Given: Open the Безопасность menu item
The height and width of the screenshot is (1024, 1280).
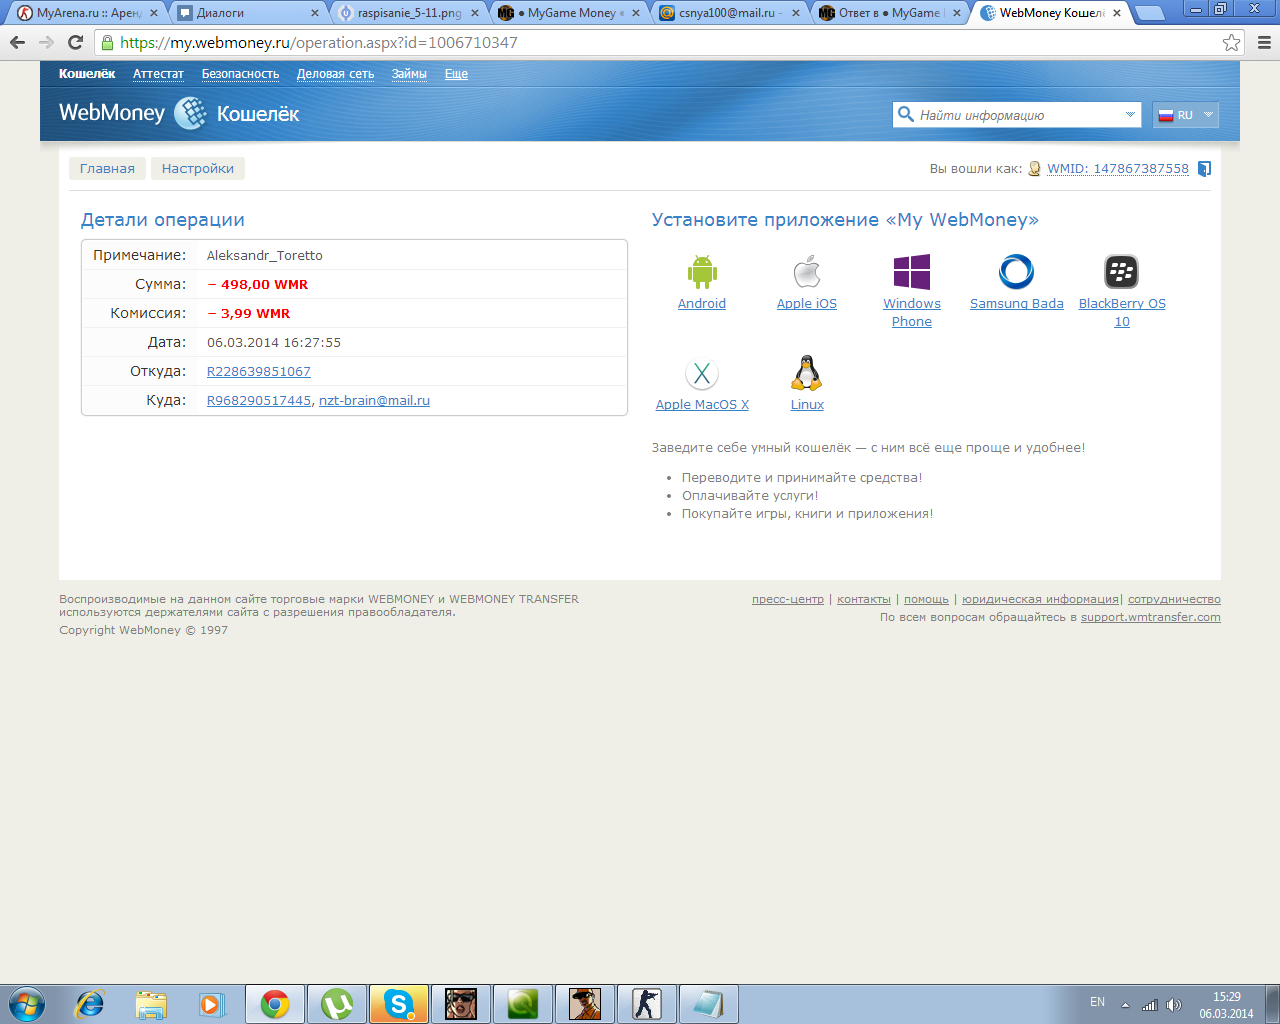Looking at the screenshot, I should [240, 74].
